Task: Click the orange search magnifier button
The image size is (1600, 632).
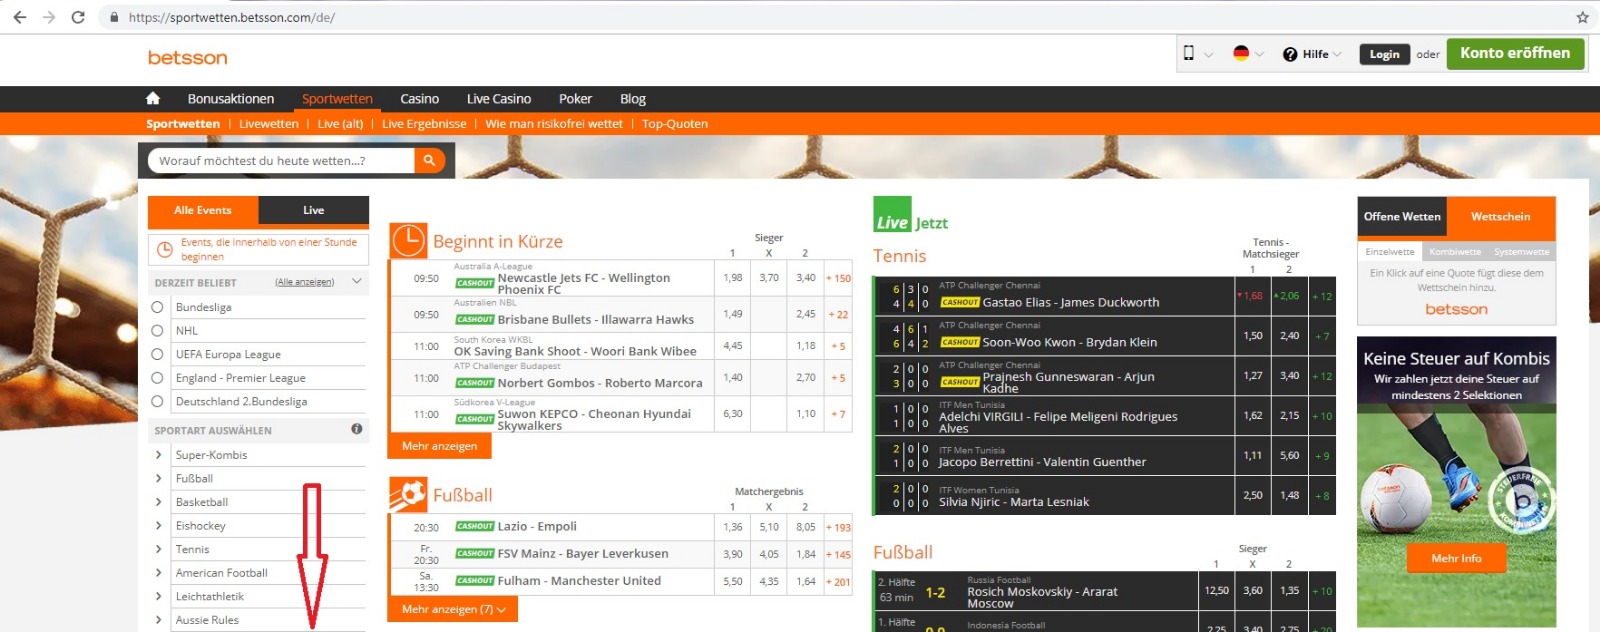Action: point(429,160)
